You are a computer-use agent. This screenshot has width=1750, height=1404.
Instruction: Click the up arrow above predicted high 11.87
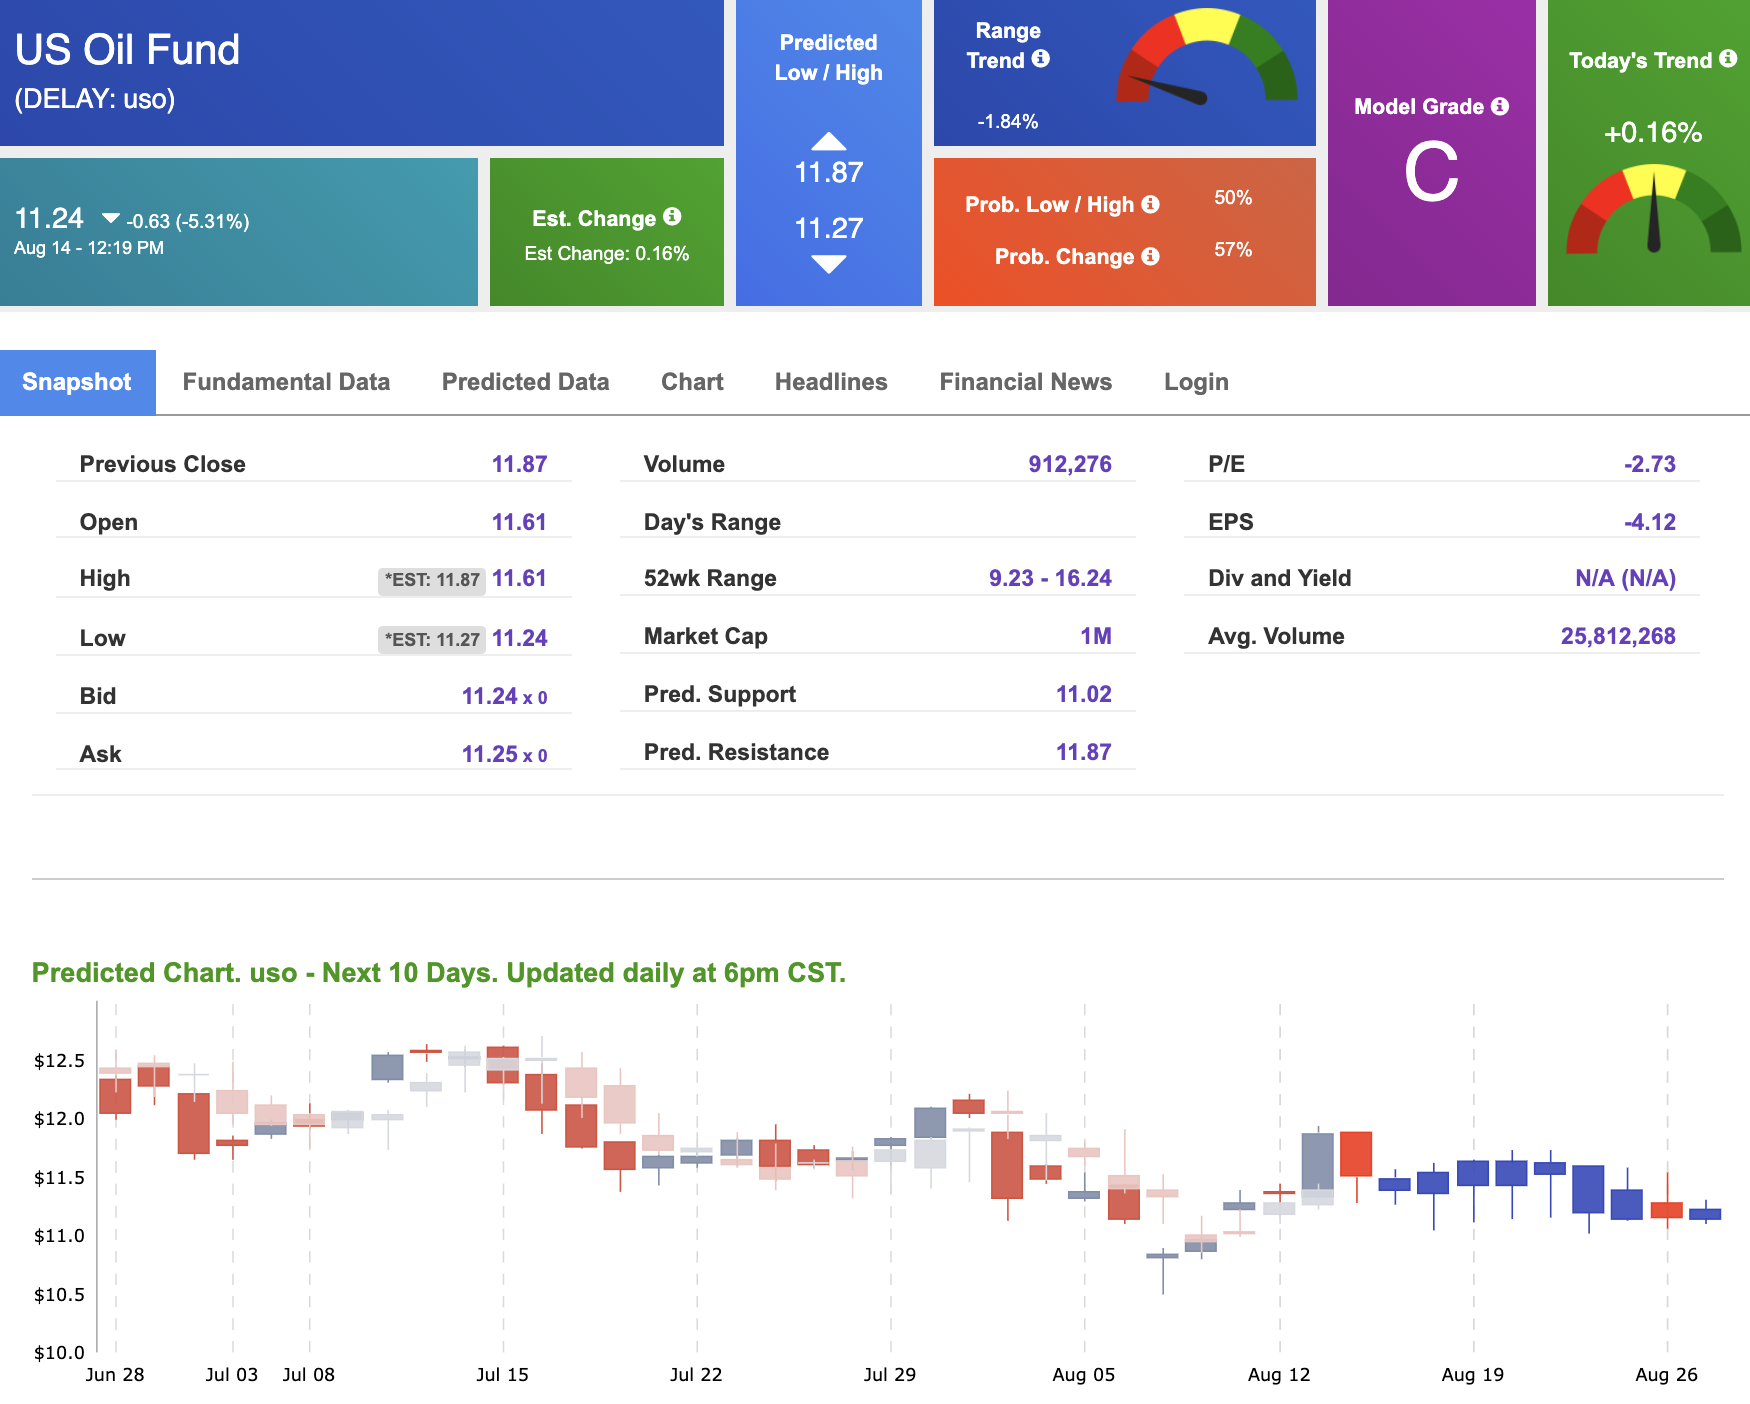[x=829, y=141]
